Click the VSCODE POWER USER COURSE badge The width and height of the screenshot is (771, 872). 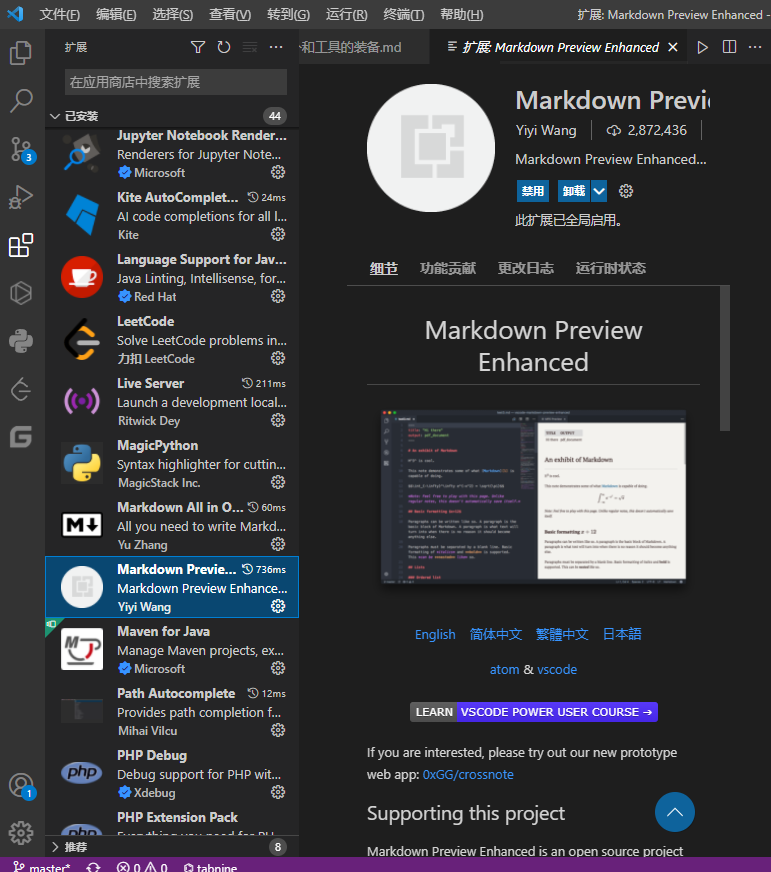(x=534, y=712)
